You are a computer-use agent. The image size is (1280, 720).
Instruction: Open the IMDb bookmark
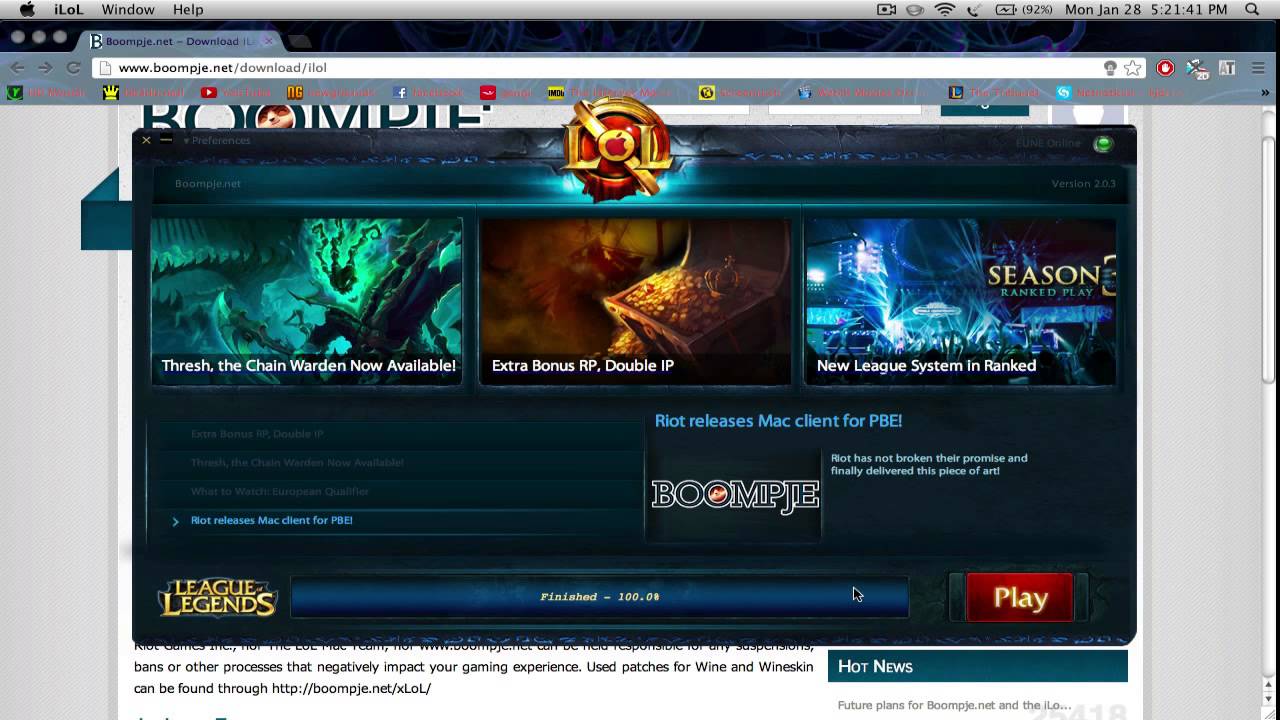point(610,93)
